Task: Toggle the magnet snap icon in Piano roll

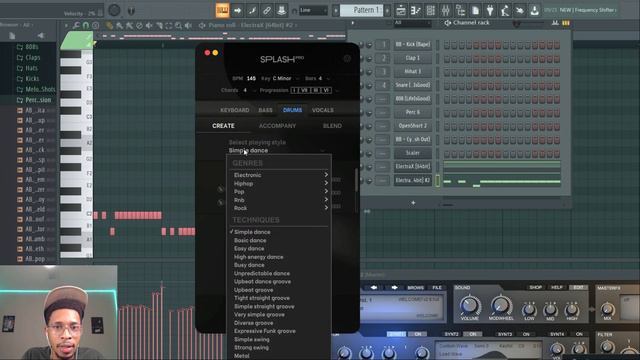Action: (86, 25)
